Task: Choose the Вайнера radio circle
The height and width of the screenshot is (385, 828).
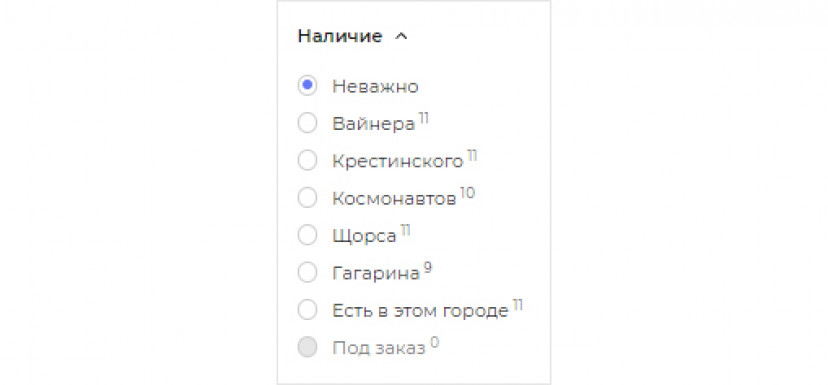Action: click(x=307, y=123)
